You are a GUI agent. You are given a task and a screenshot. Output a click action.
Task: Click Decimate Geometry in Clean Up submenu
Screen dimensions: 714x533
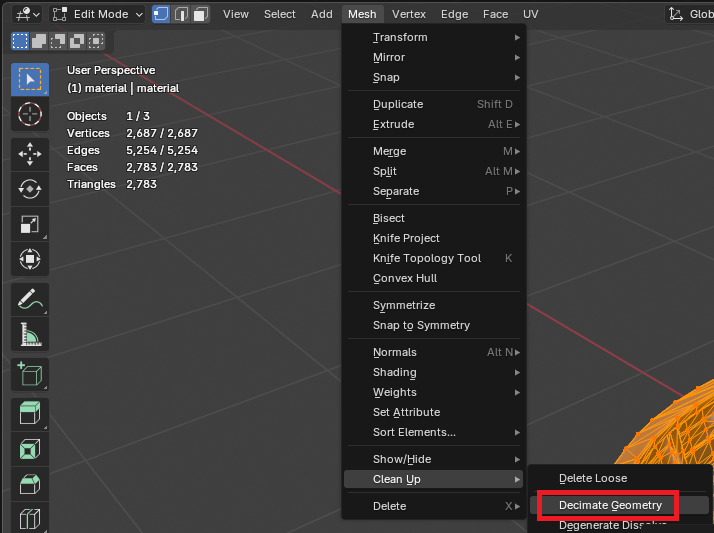(610, 505)
